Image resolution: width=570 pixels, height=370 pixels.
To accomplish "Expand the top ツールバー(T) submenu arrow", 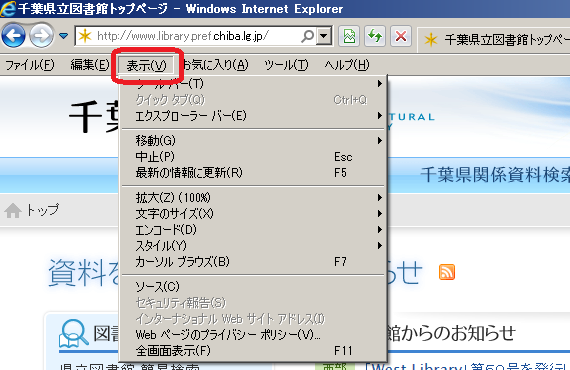I will coord(380,84).
